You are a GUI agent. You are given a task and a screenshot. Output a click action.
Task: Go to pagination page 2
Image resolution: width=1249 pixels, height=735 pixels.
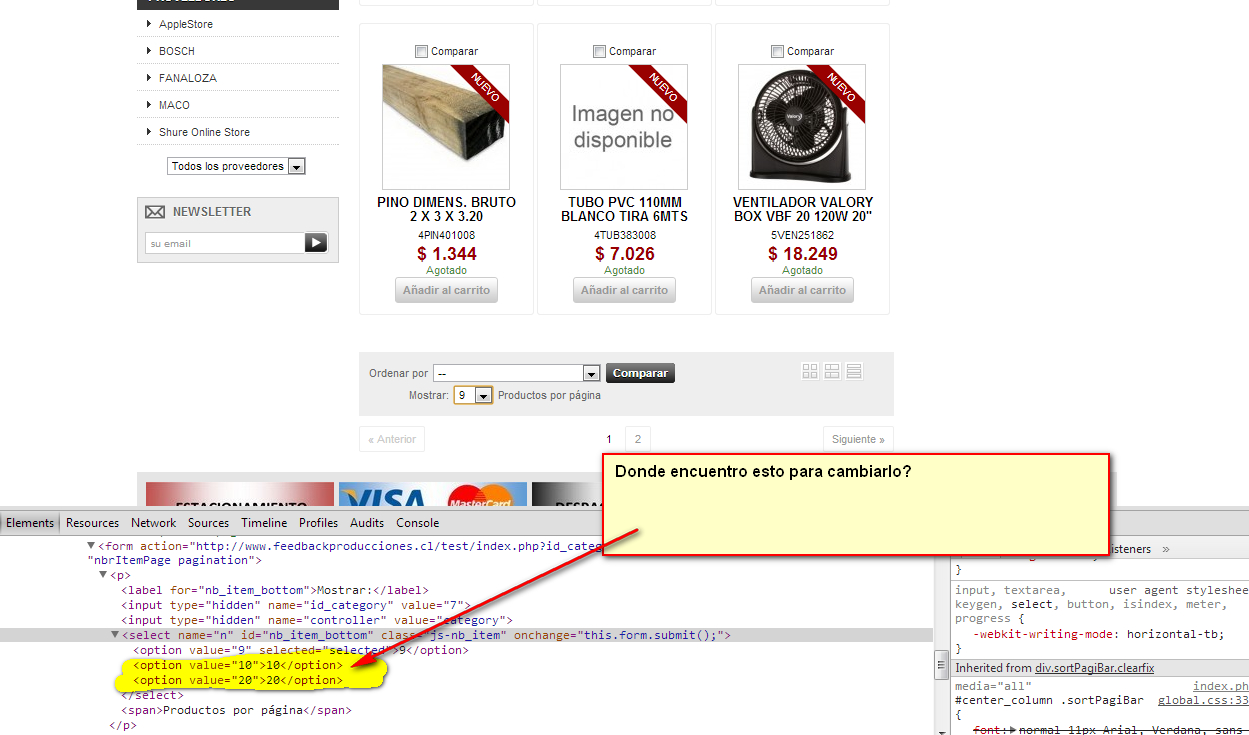tap(637, 439)
